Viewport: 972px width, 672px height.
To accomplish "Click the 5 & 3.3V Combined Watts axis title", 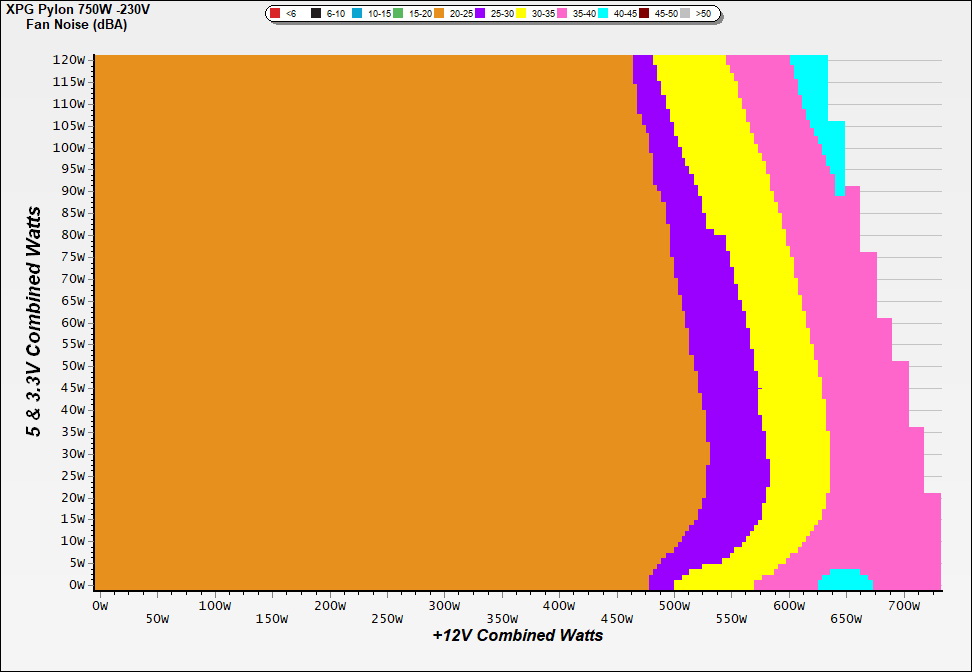I will click(x=35, y=322).
